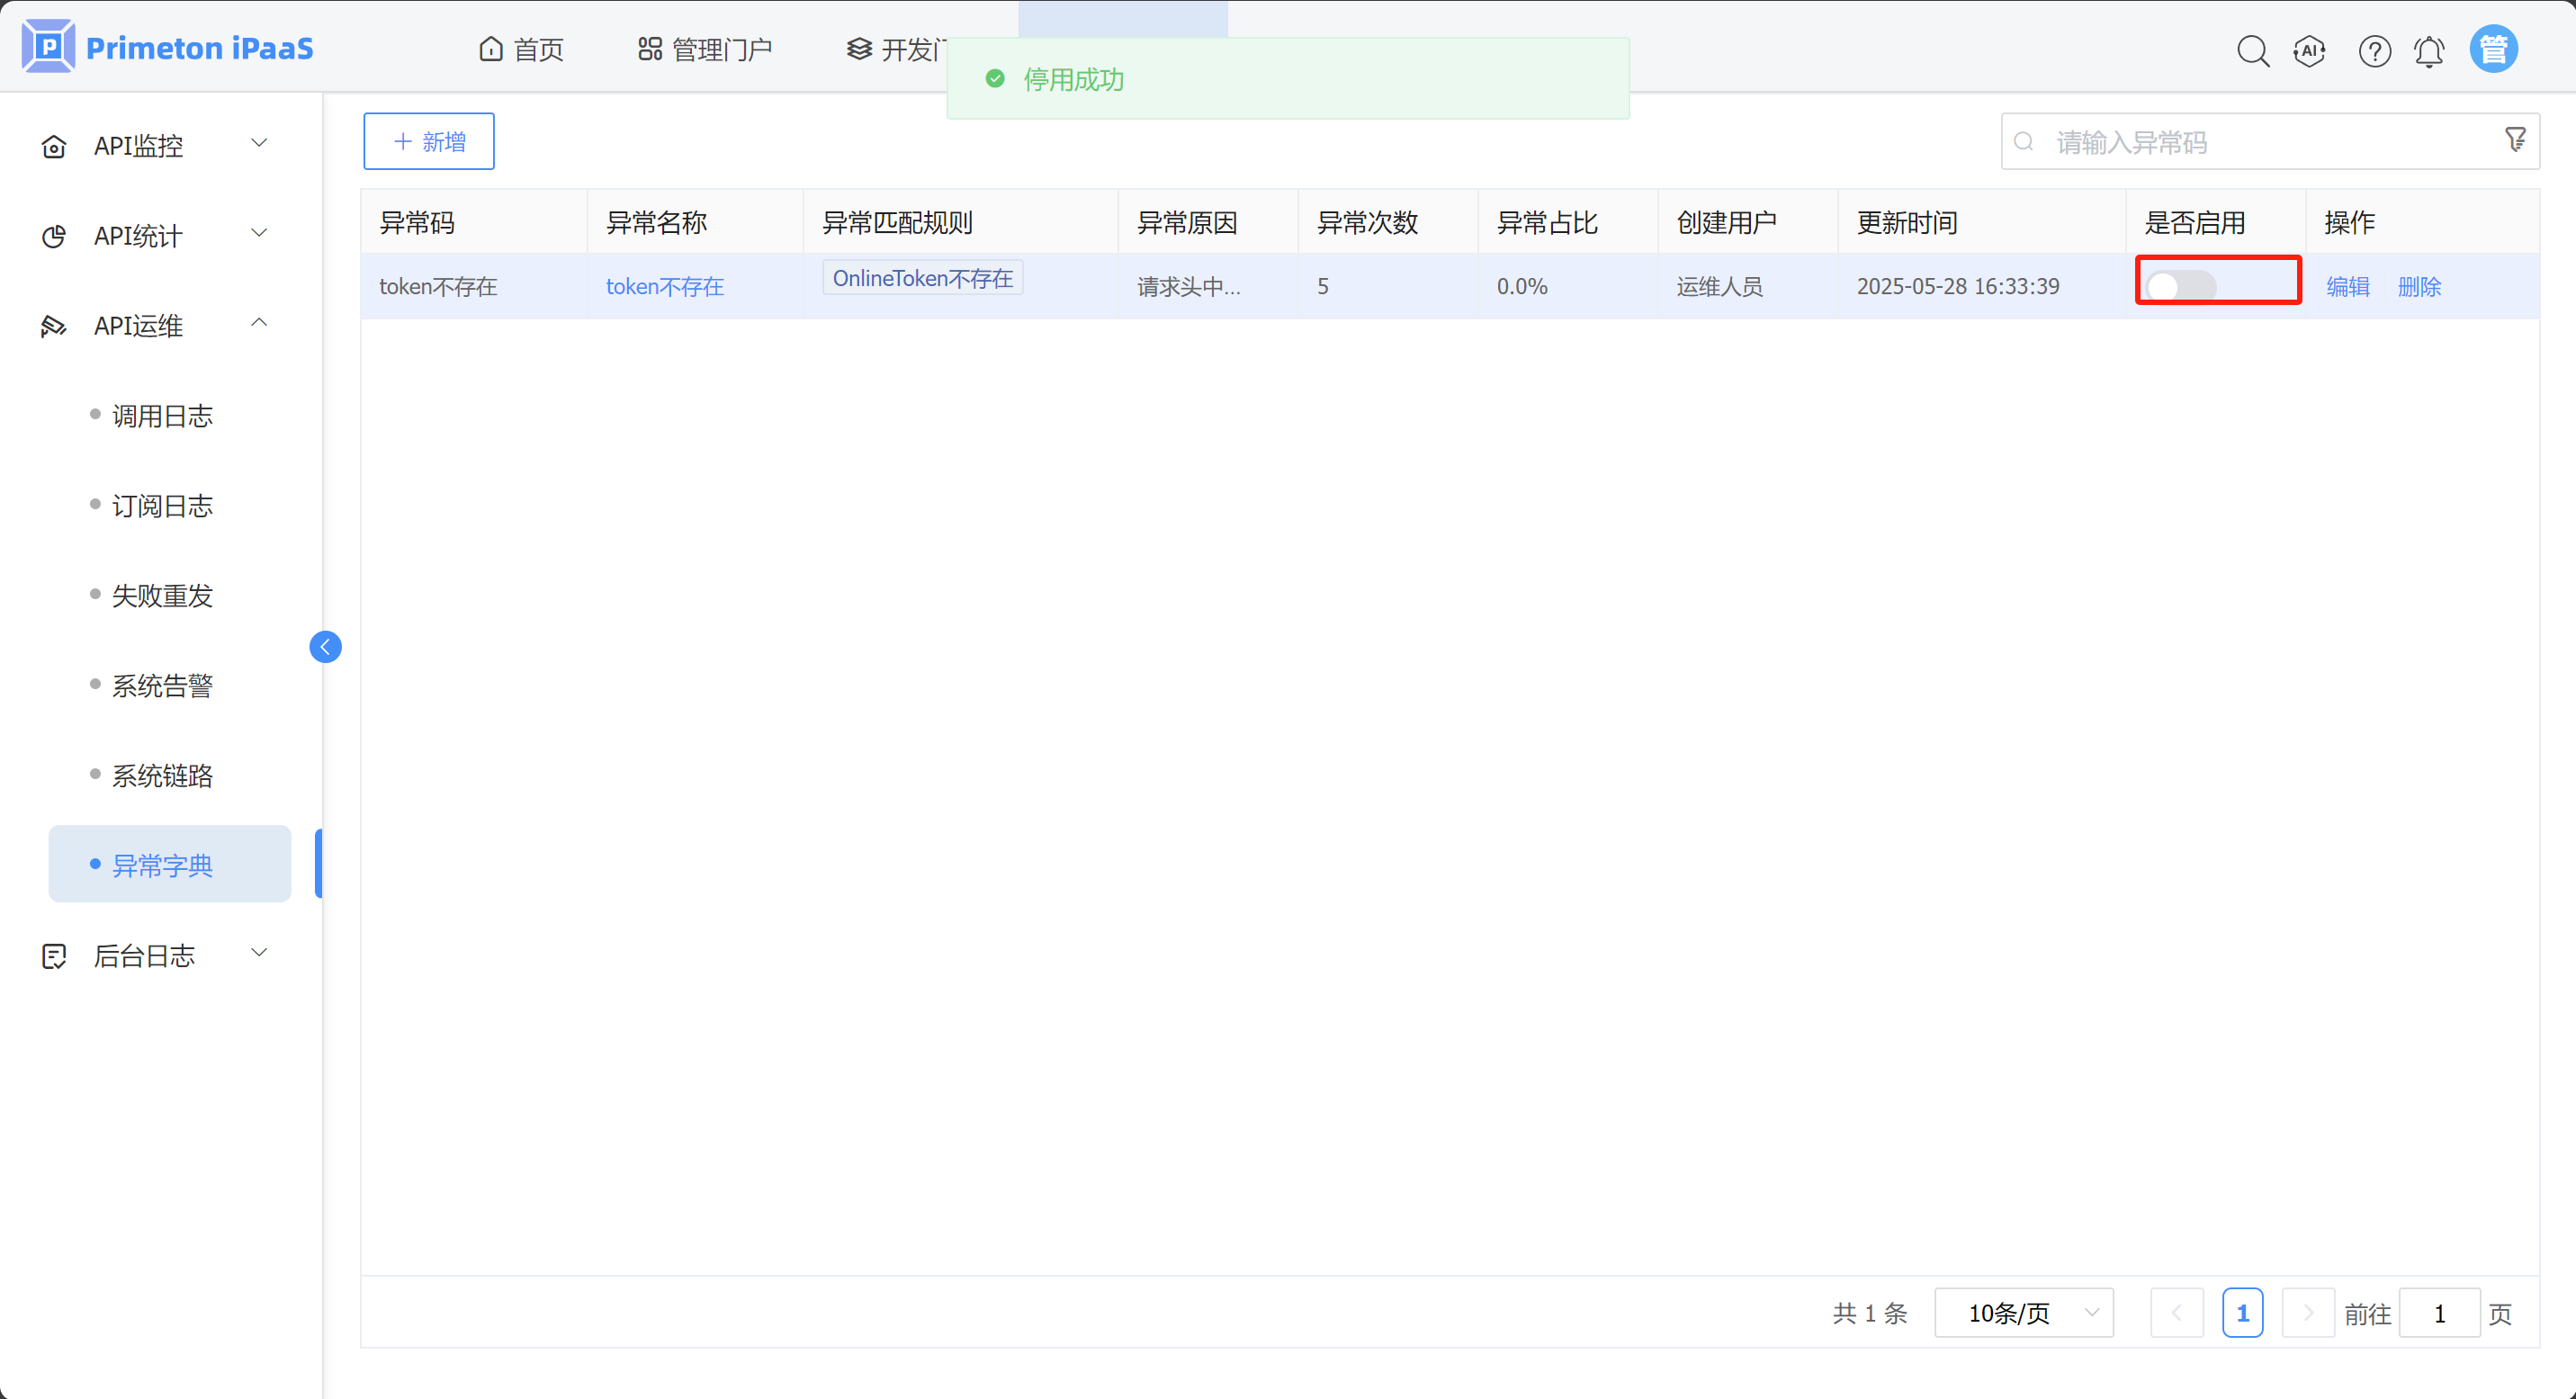Open the help question mark icon

[2374, 50]
